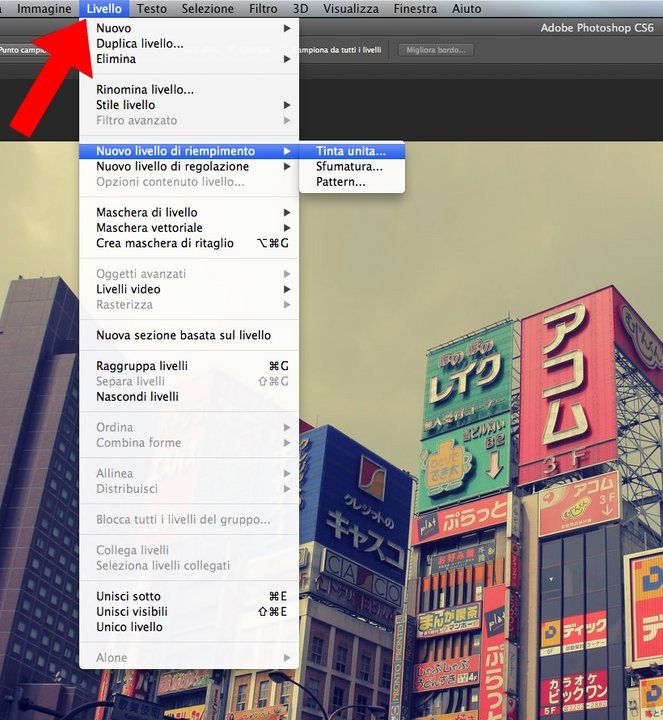Viewport: 663px width, 720px height.
Task: Select Nuovo livello di riempimento entry
Action: 189,151
